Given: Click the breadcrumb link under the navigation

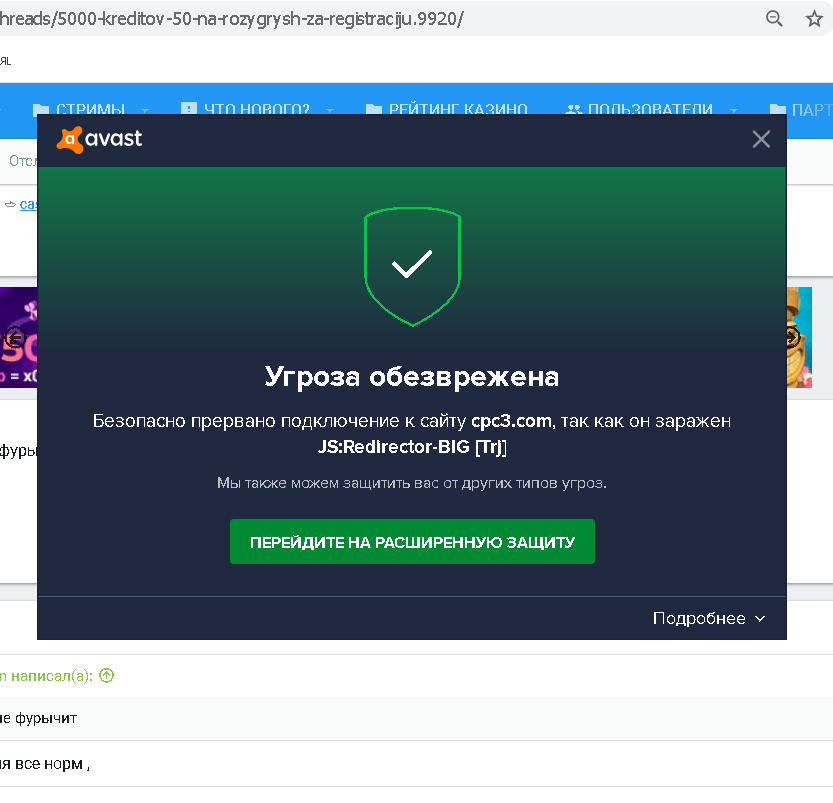Looking at the screenshot, I should (x=28, y=204).
